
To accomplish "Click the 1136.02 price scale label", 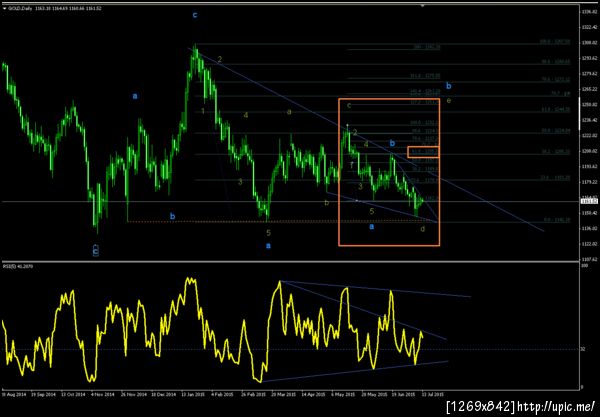I will (589, 228).
